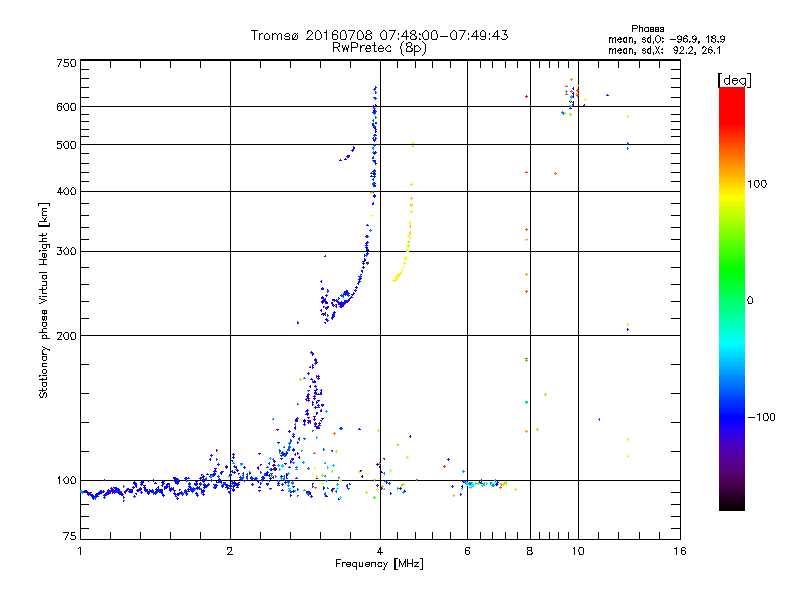This screenshot has width=800, height=600.
Task: Click the x-axis tick label '8'
Action: (x=530, y=551)
